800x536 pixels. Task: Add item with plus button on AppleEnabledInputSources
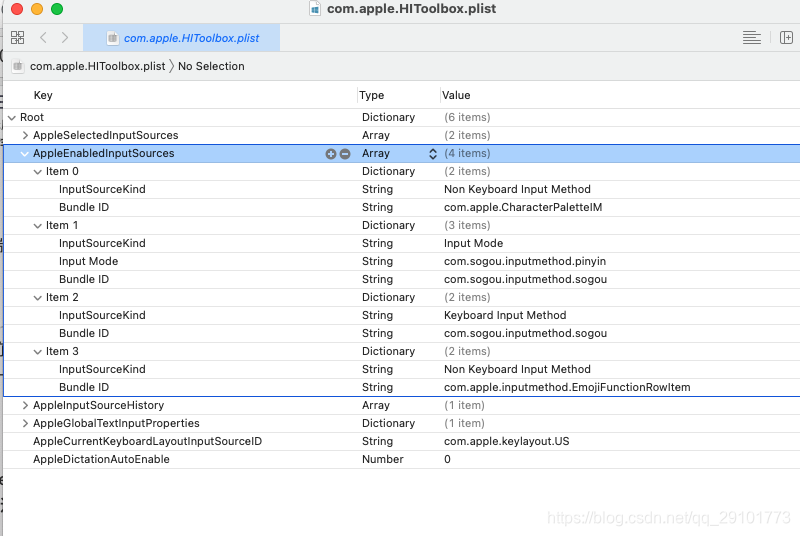point(331,154)
